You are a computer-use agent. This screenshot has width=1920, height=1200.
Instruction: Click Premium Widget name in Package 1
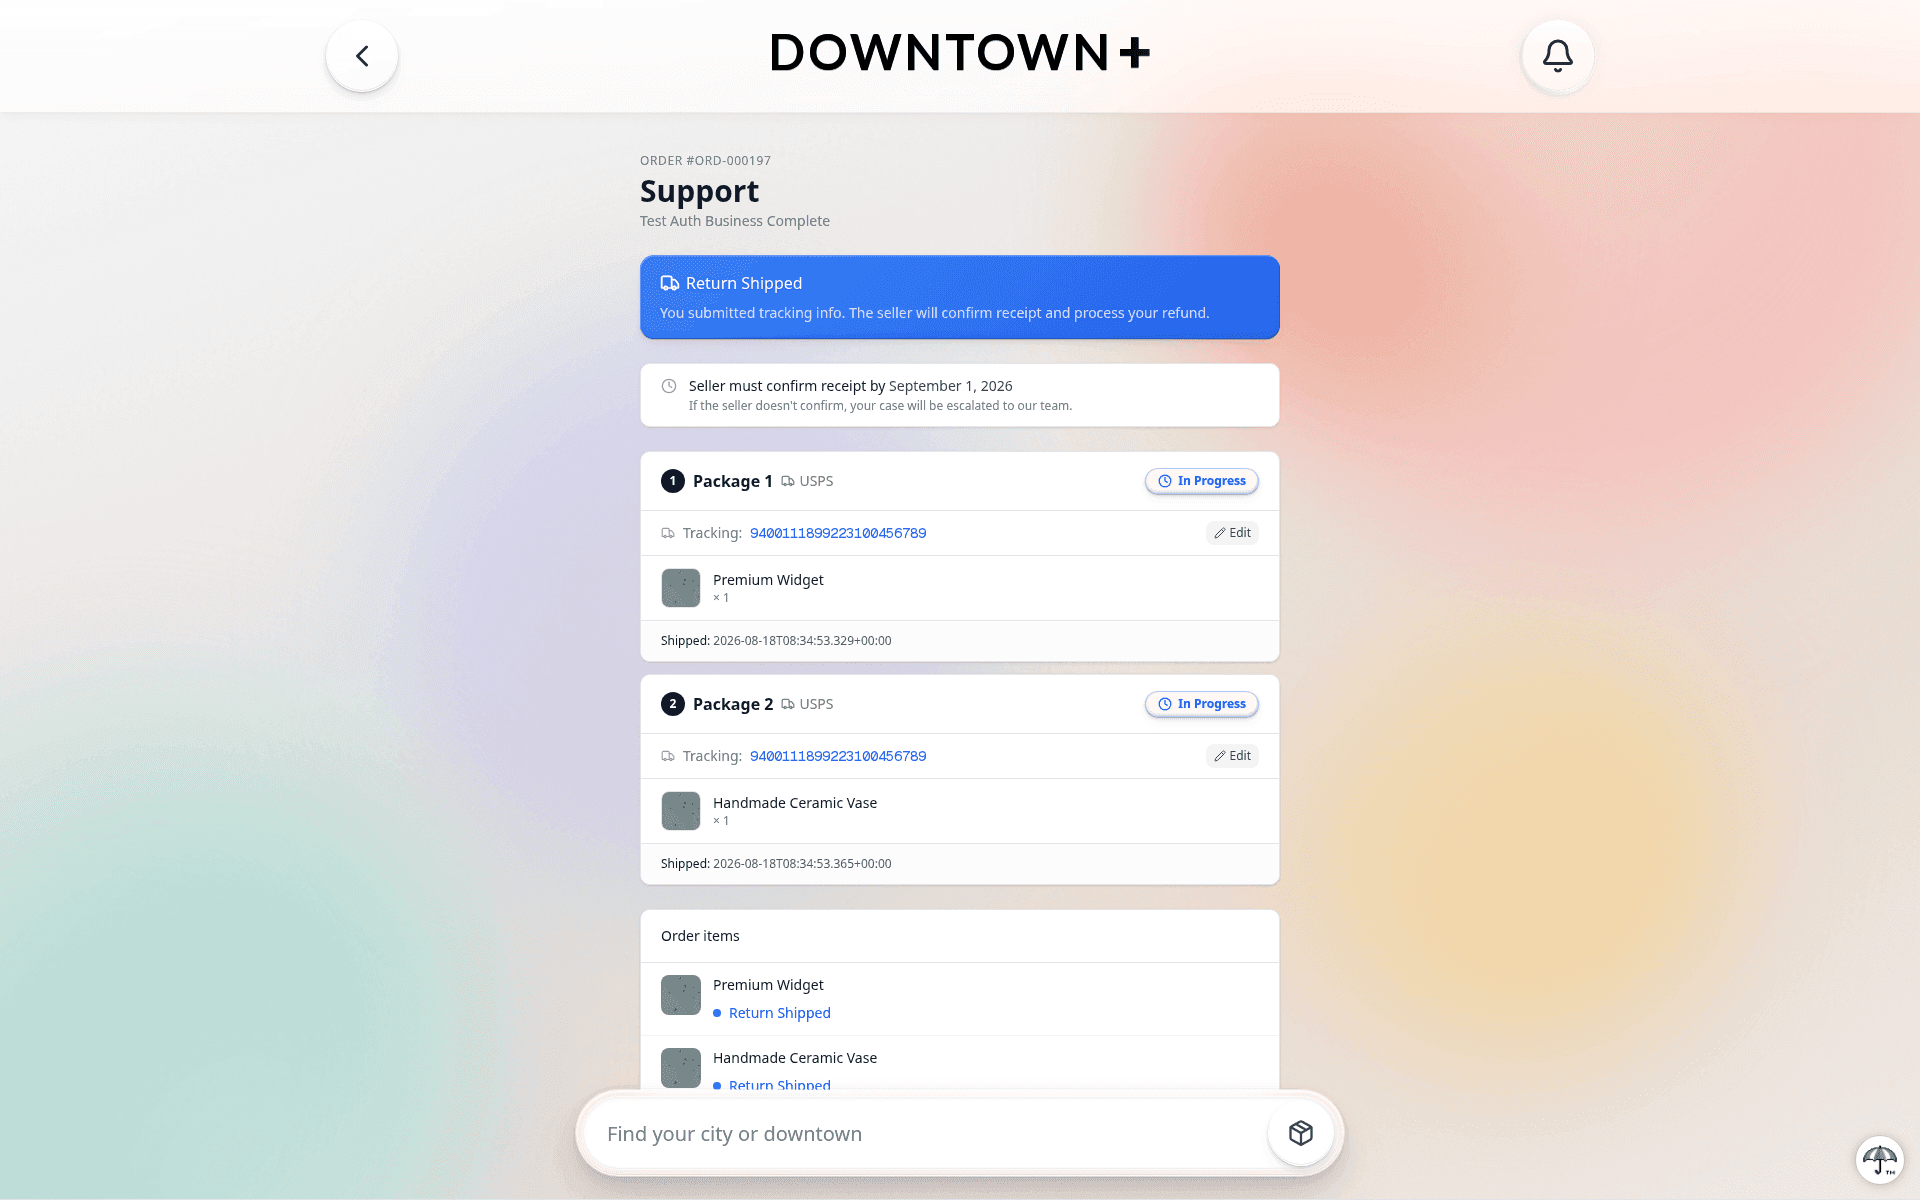[x=768, y=580]
